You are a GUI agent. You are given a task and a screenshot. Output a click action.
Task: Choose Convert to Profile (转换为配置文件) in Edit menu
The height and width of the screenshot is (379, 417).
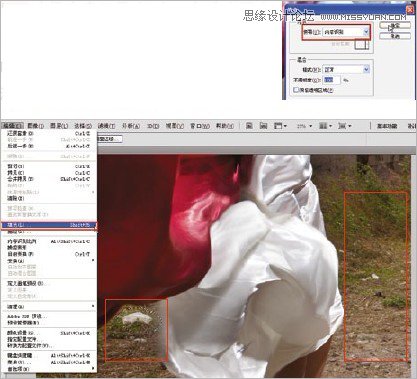click(49, 346)
